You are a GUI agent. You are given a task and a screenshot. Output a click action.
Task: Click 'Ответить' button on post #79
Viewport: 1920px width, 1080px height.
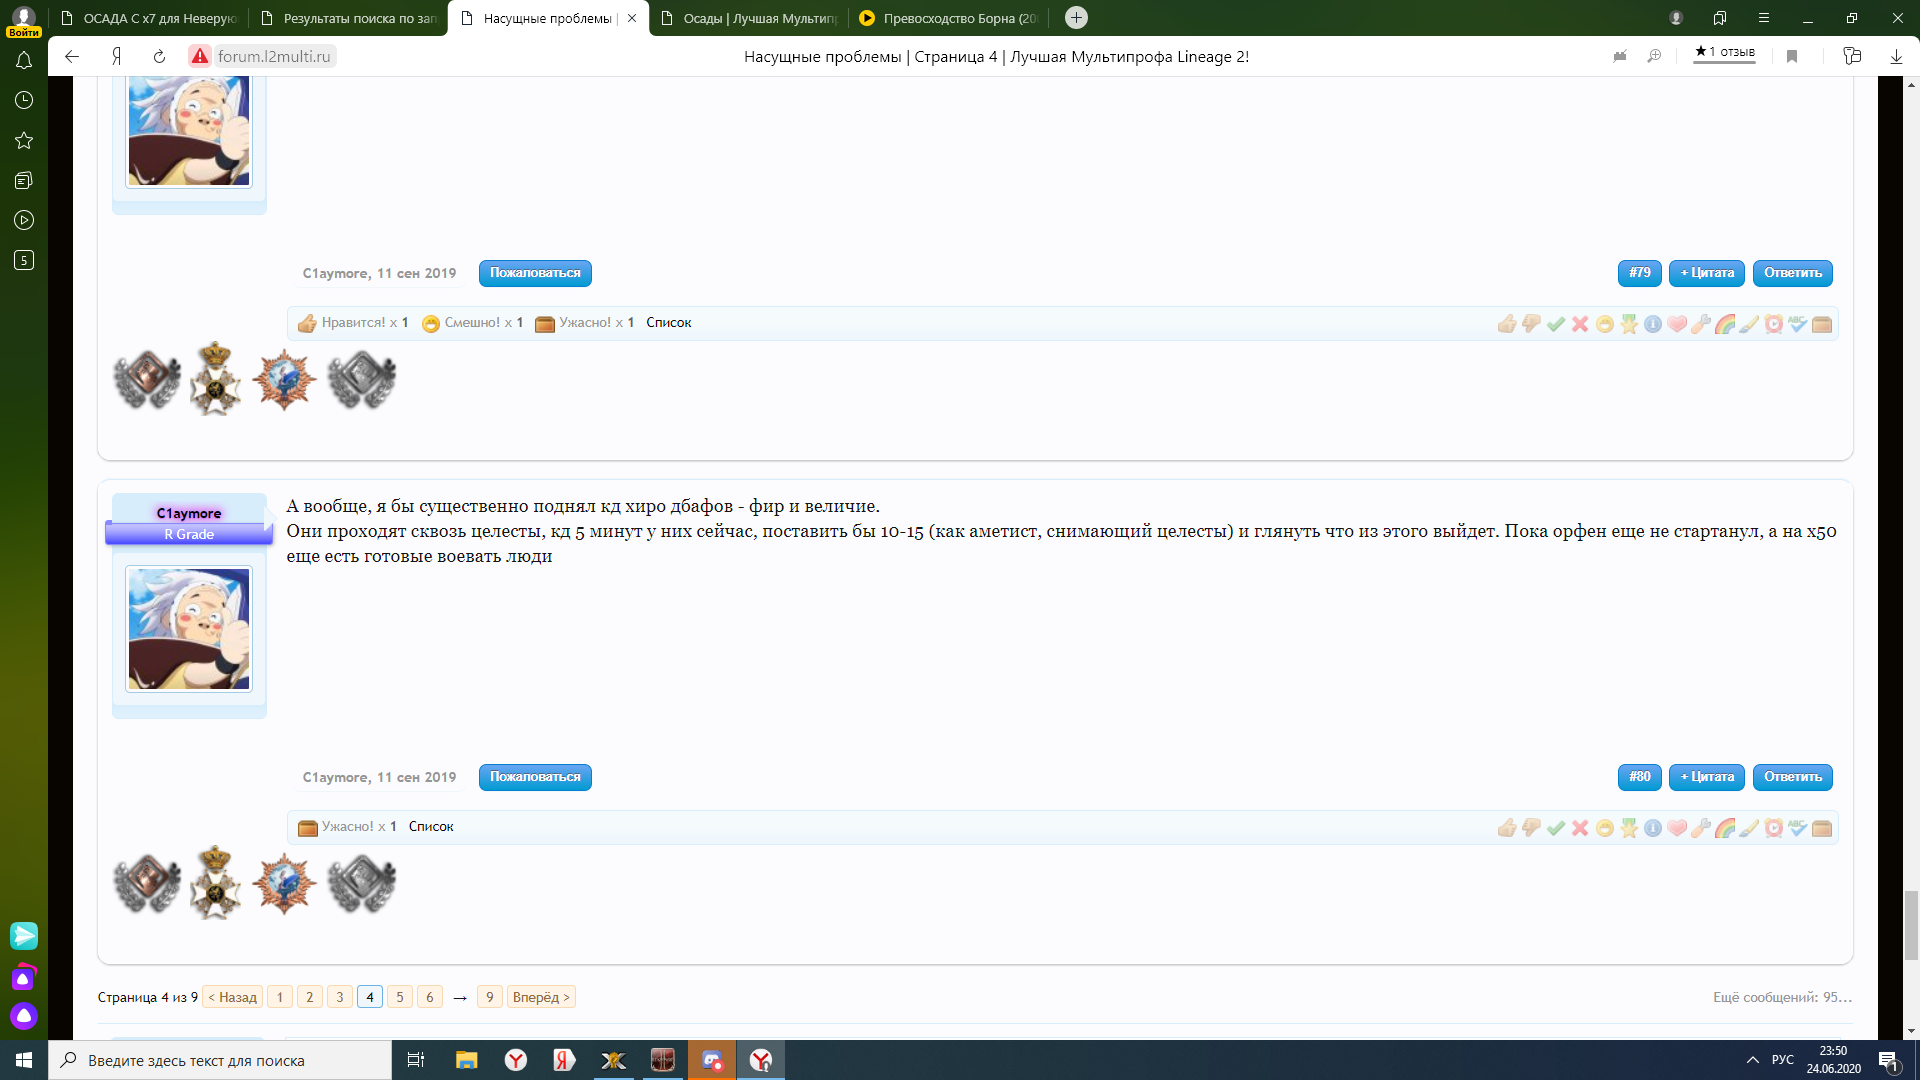tap(1792, 273)
